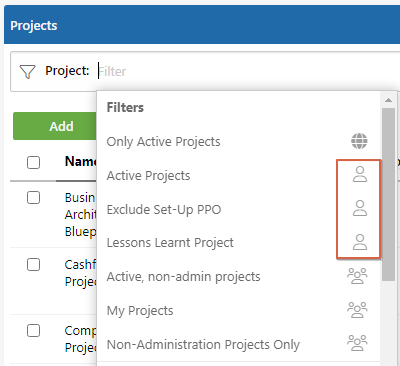Viewport: 400px width, 366px height.
Task: Open the Business Architecture Blueprint project link
Action: click(80, 214)
